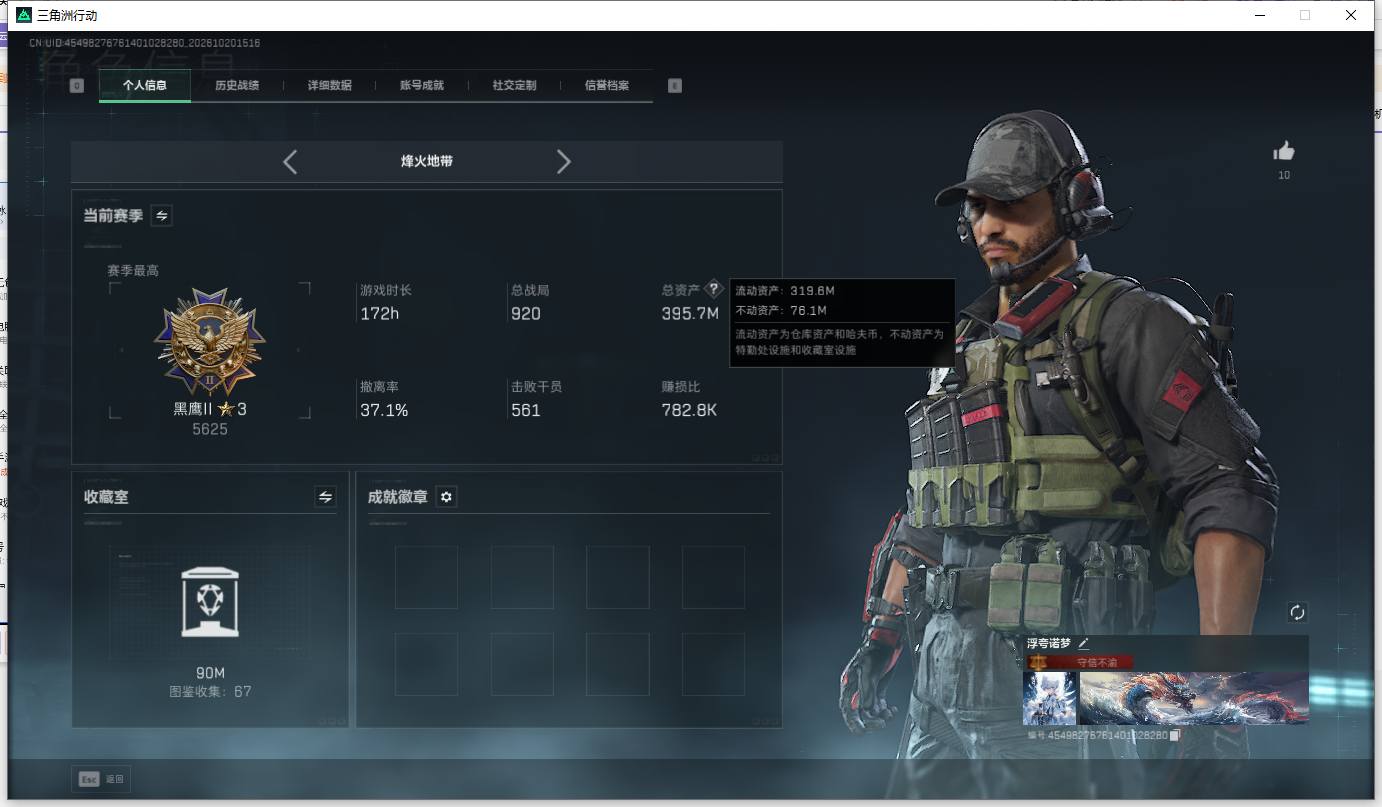Open the gear settings beside 成就徽章
This screenshot has height=807, width=1382.
click(446, 497)
